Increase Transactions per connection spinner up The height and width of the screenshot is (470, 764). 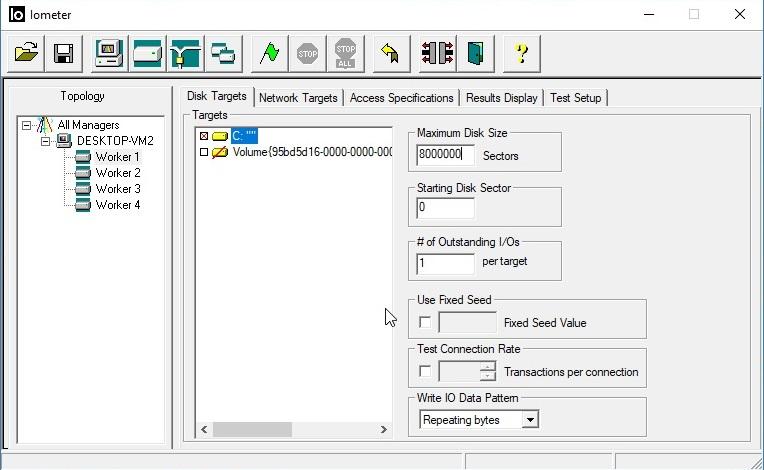488,366
